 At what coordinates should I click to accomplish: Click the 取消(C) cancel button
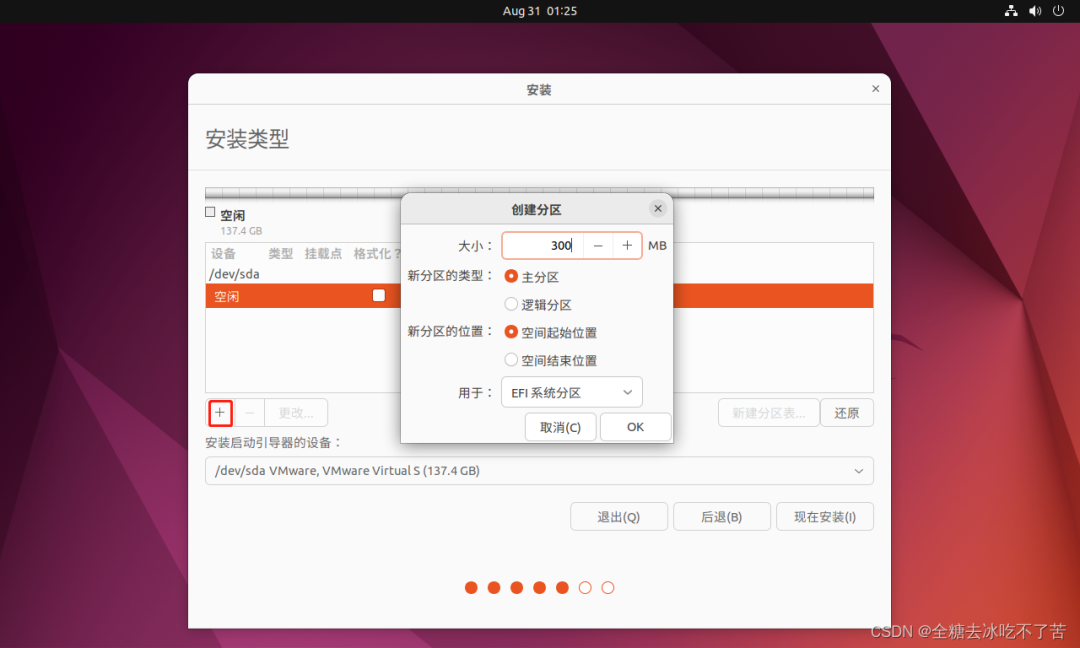click(560, 427)
